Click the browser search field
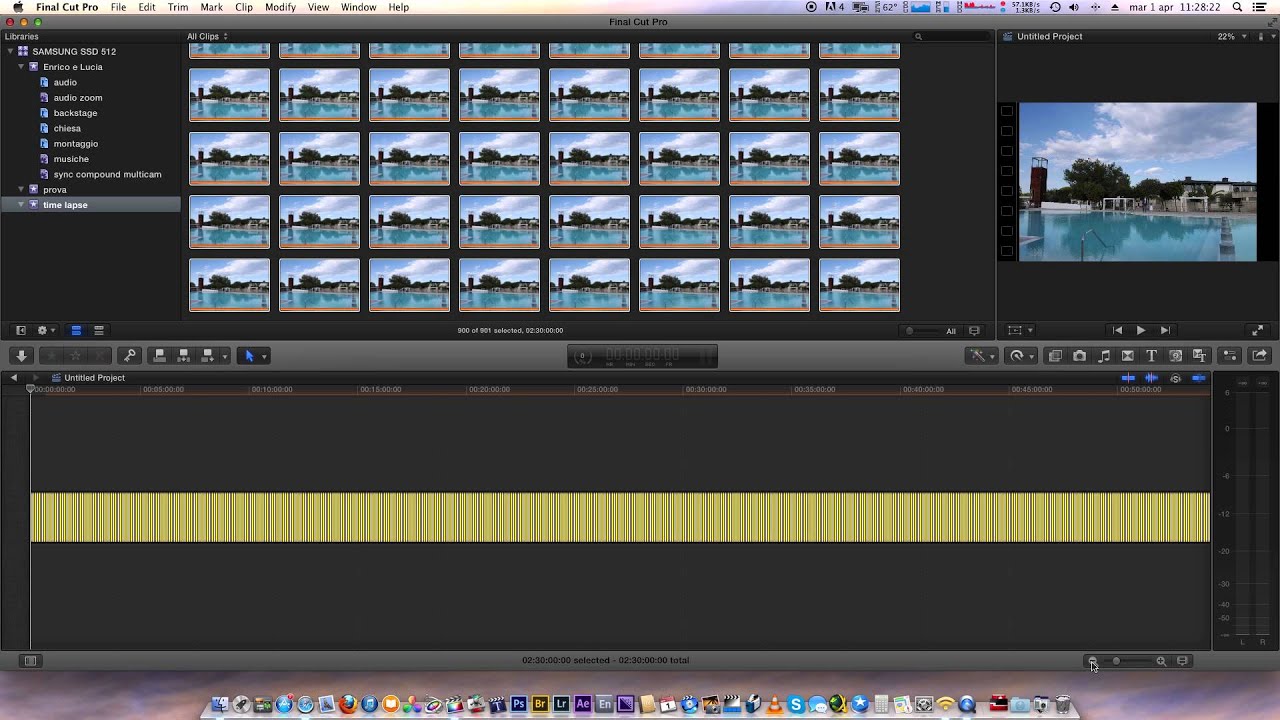 (950, 36)
